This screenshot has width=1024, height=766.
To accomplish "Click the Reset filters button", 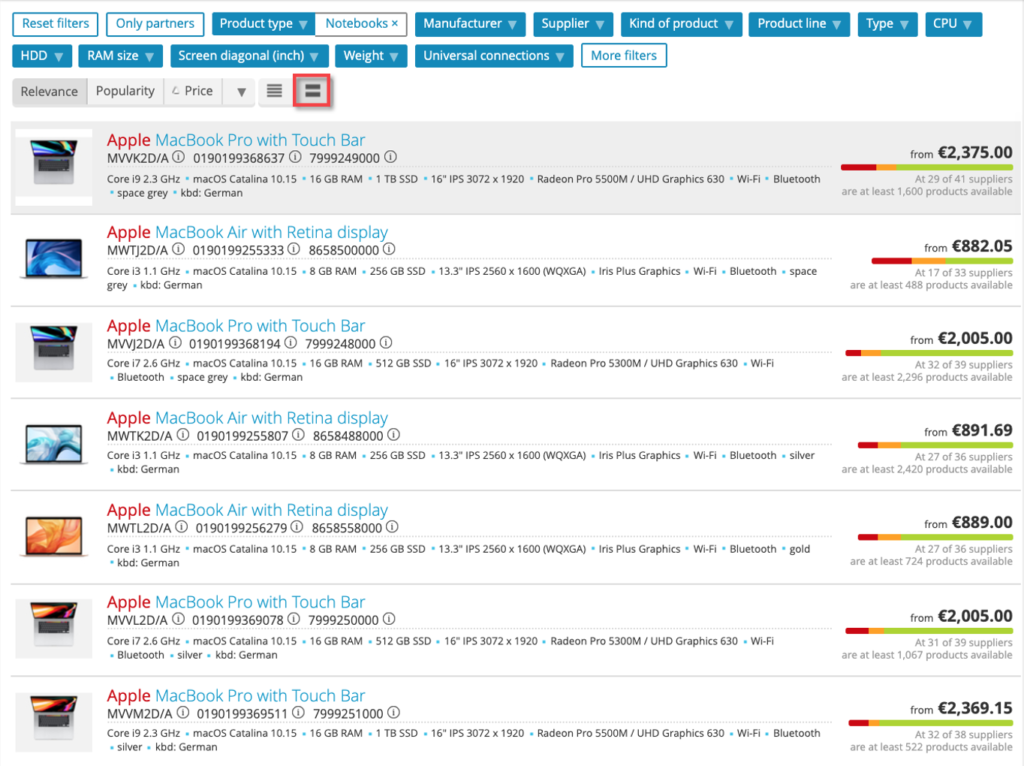I will (55, 24).
